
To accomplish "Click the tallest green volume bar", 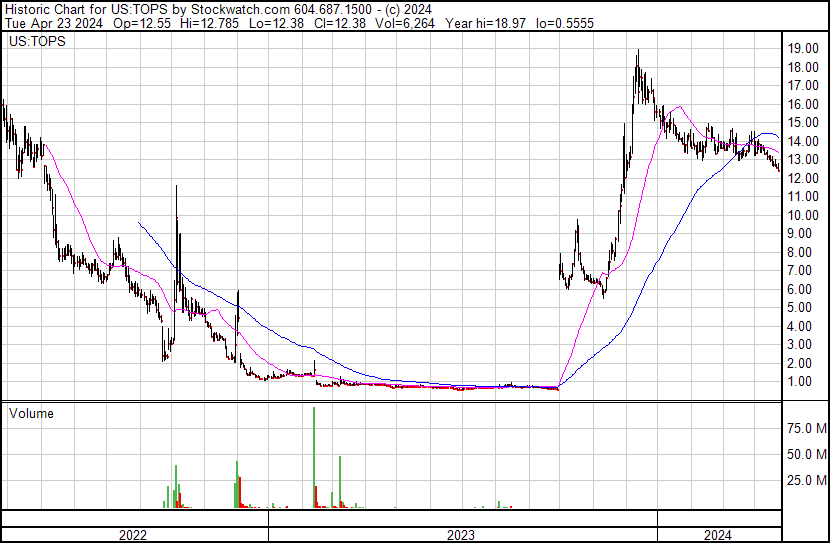I will coord(314,458).
